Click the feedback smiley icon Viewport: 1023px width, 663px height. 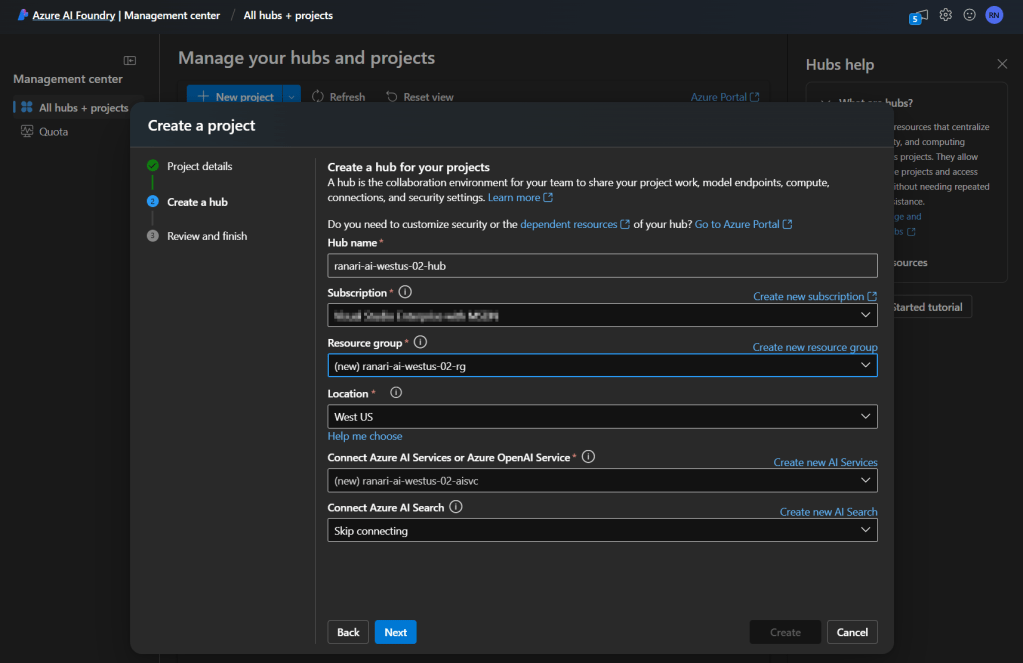tap(969, 15)
